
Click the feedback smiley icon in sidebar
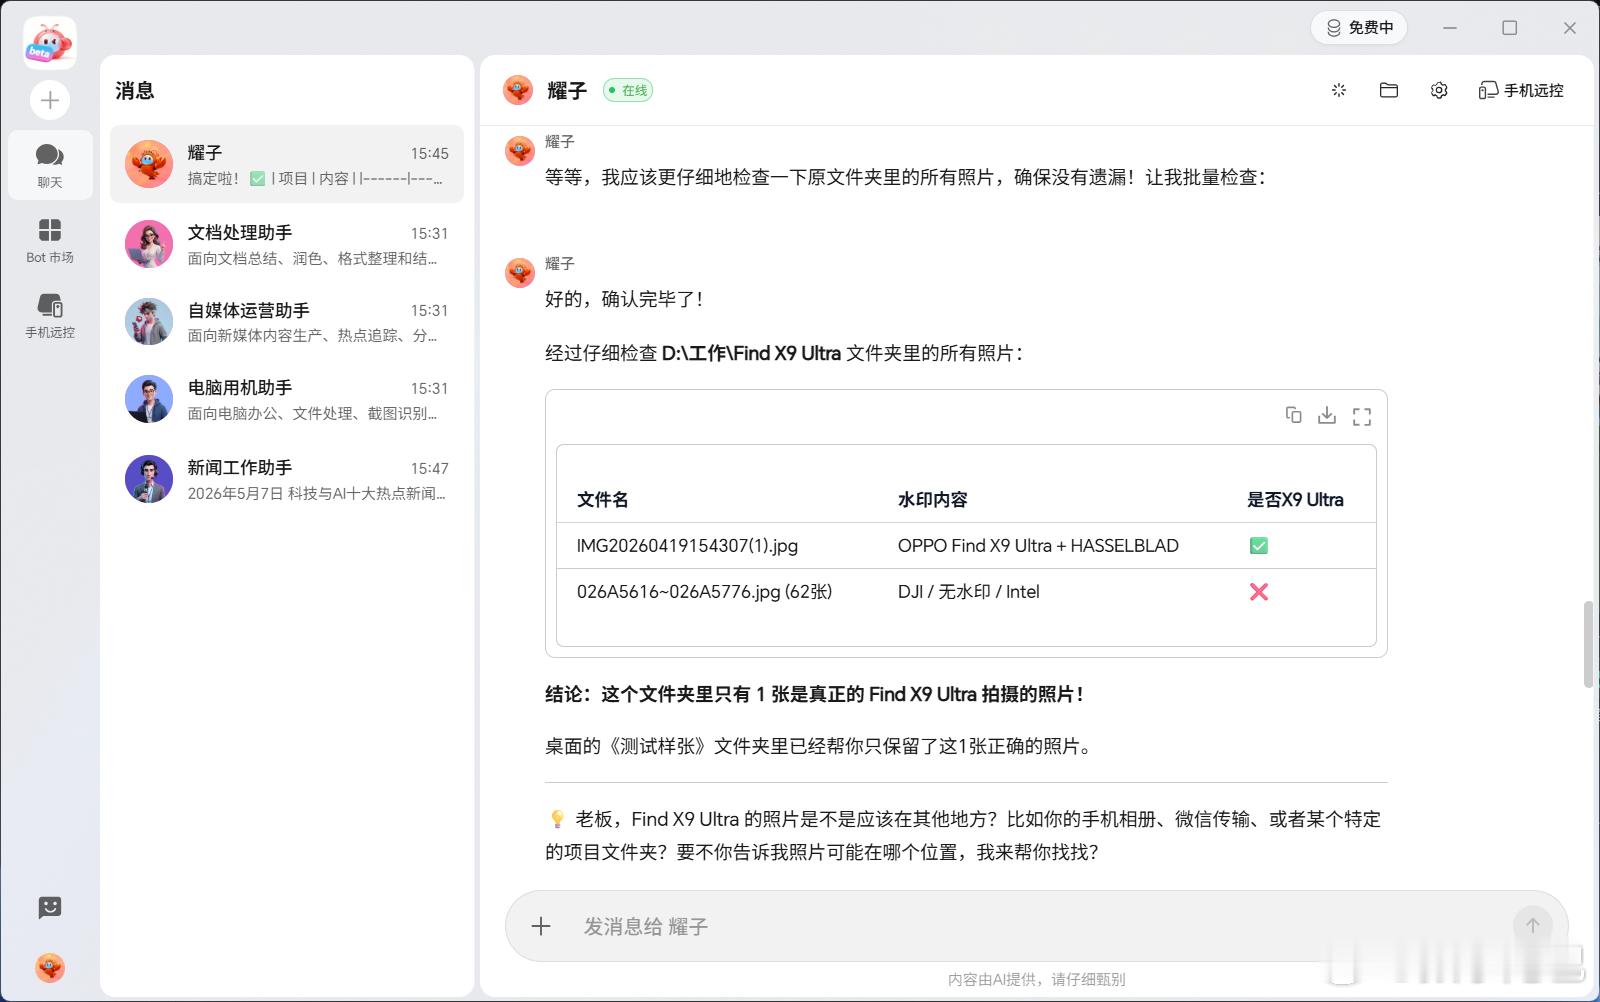pyautogui.click(x=50, y=907)
